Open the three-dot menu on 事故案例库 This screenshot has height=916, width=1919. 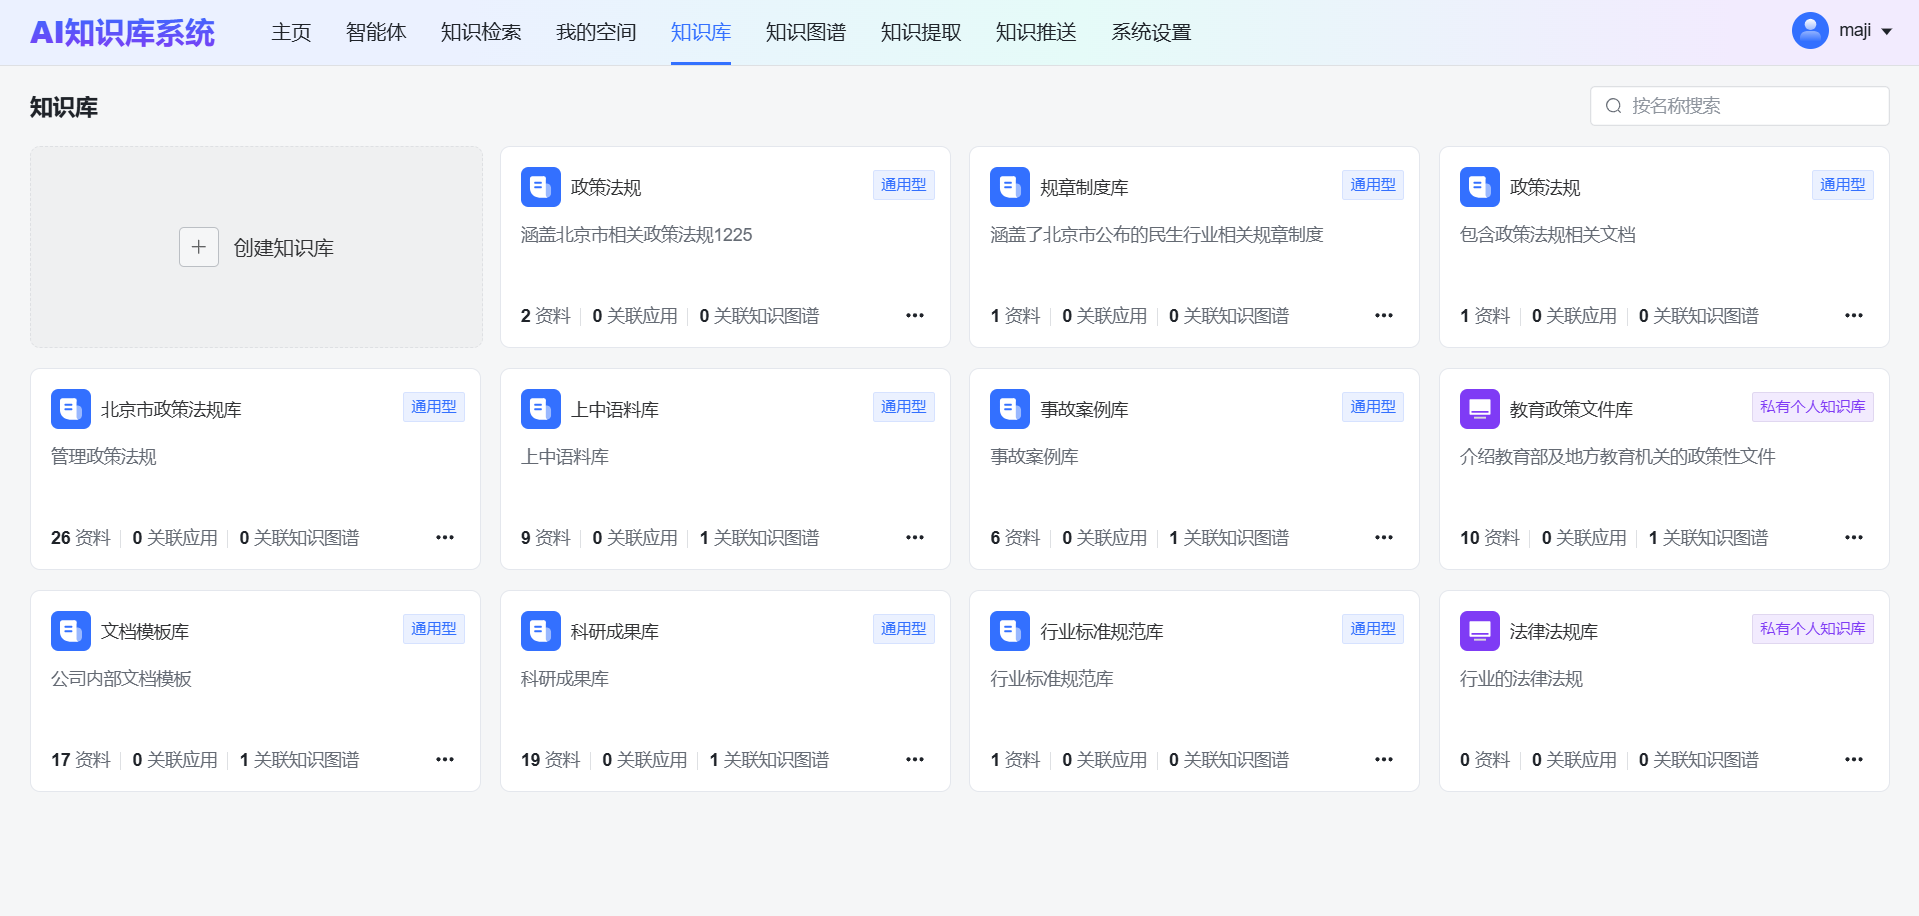coord(1384,538)
